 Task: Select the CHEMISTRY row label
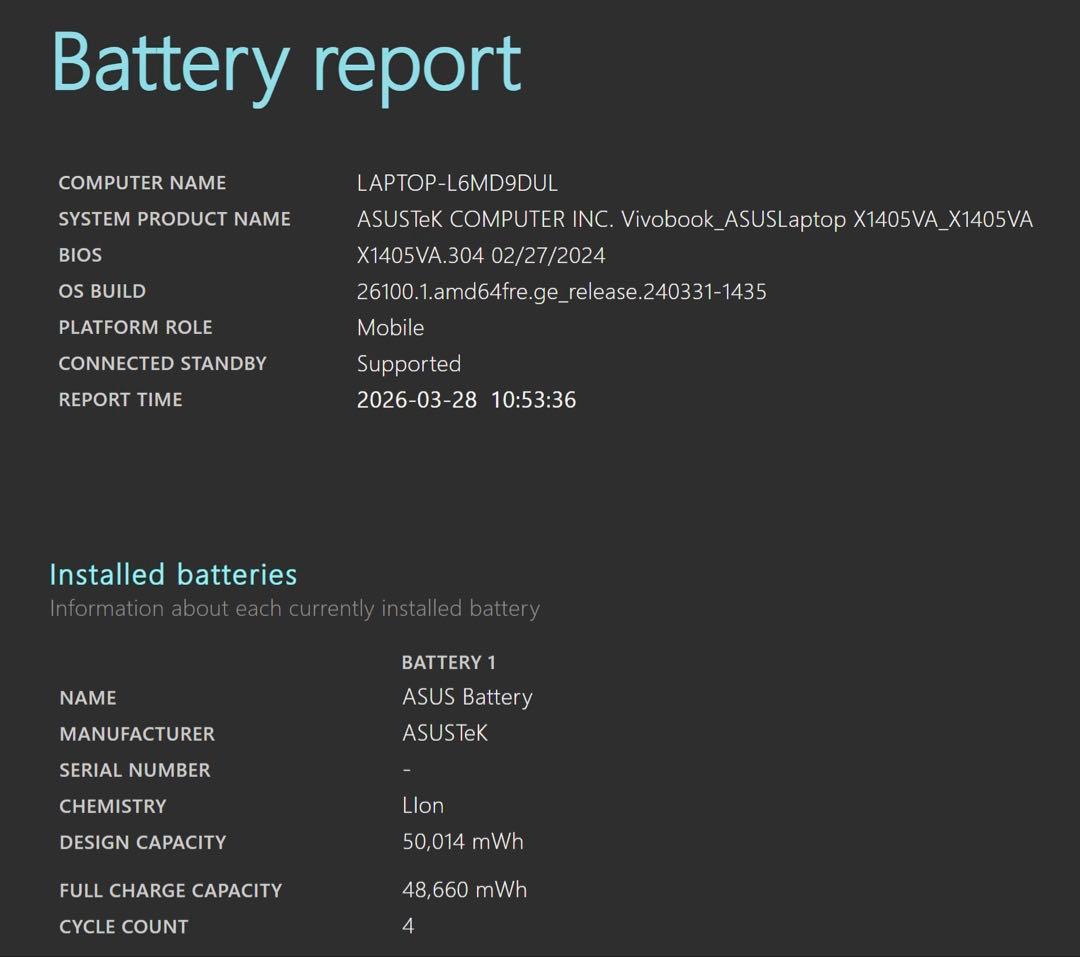(113, 805)
